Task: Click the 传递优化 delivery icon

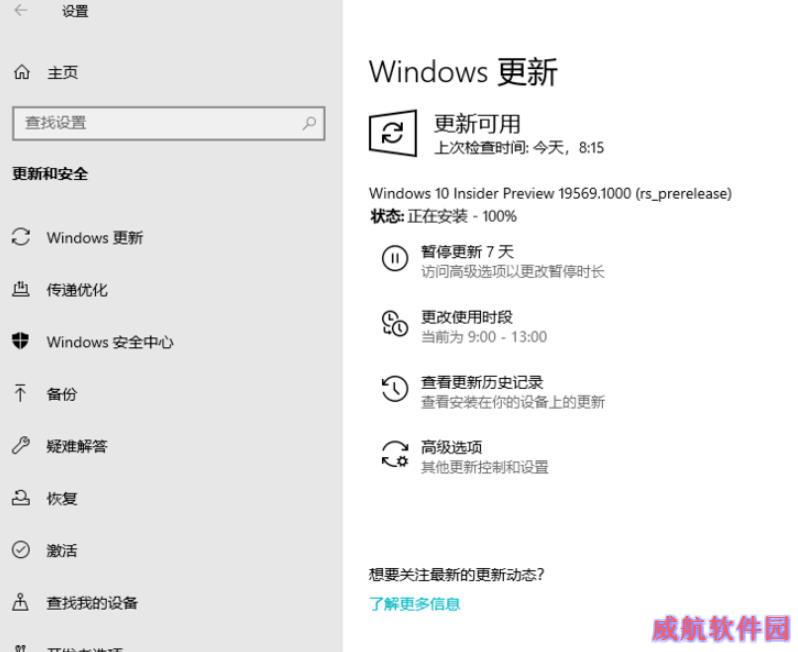Action: tap(20, 289)
